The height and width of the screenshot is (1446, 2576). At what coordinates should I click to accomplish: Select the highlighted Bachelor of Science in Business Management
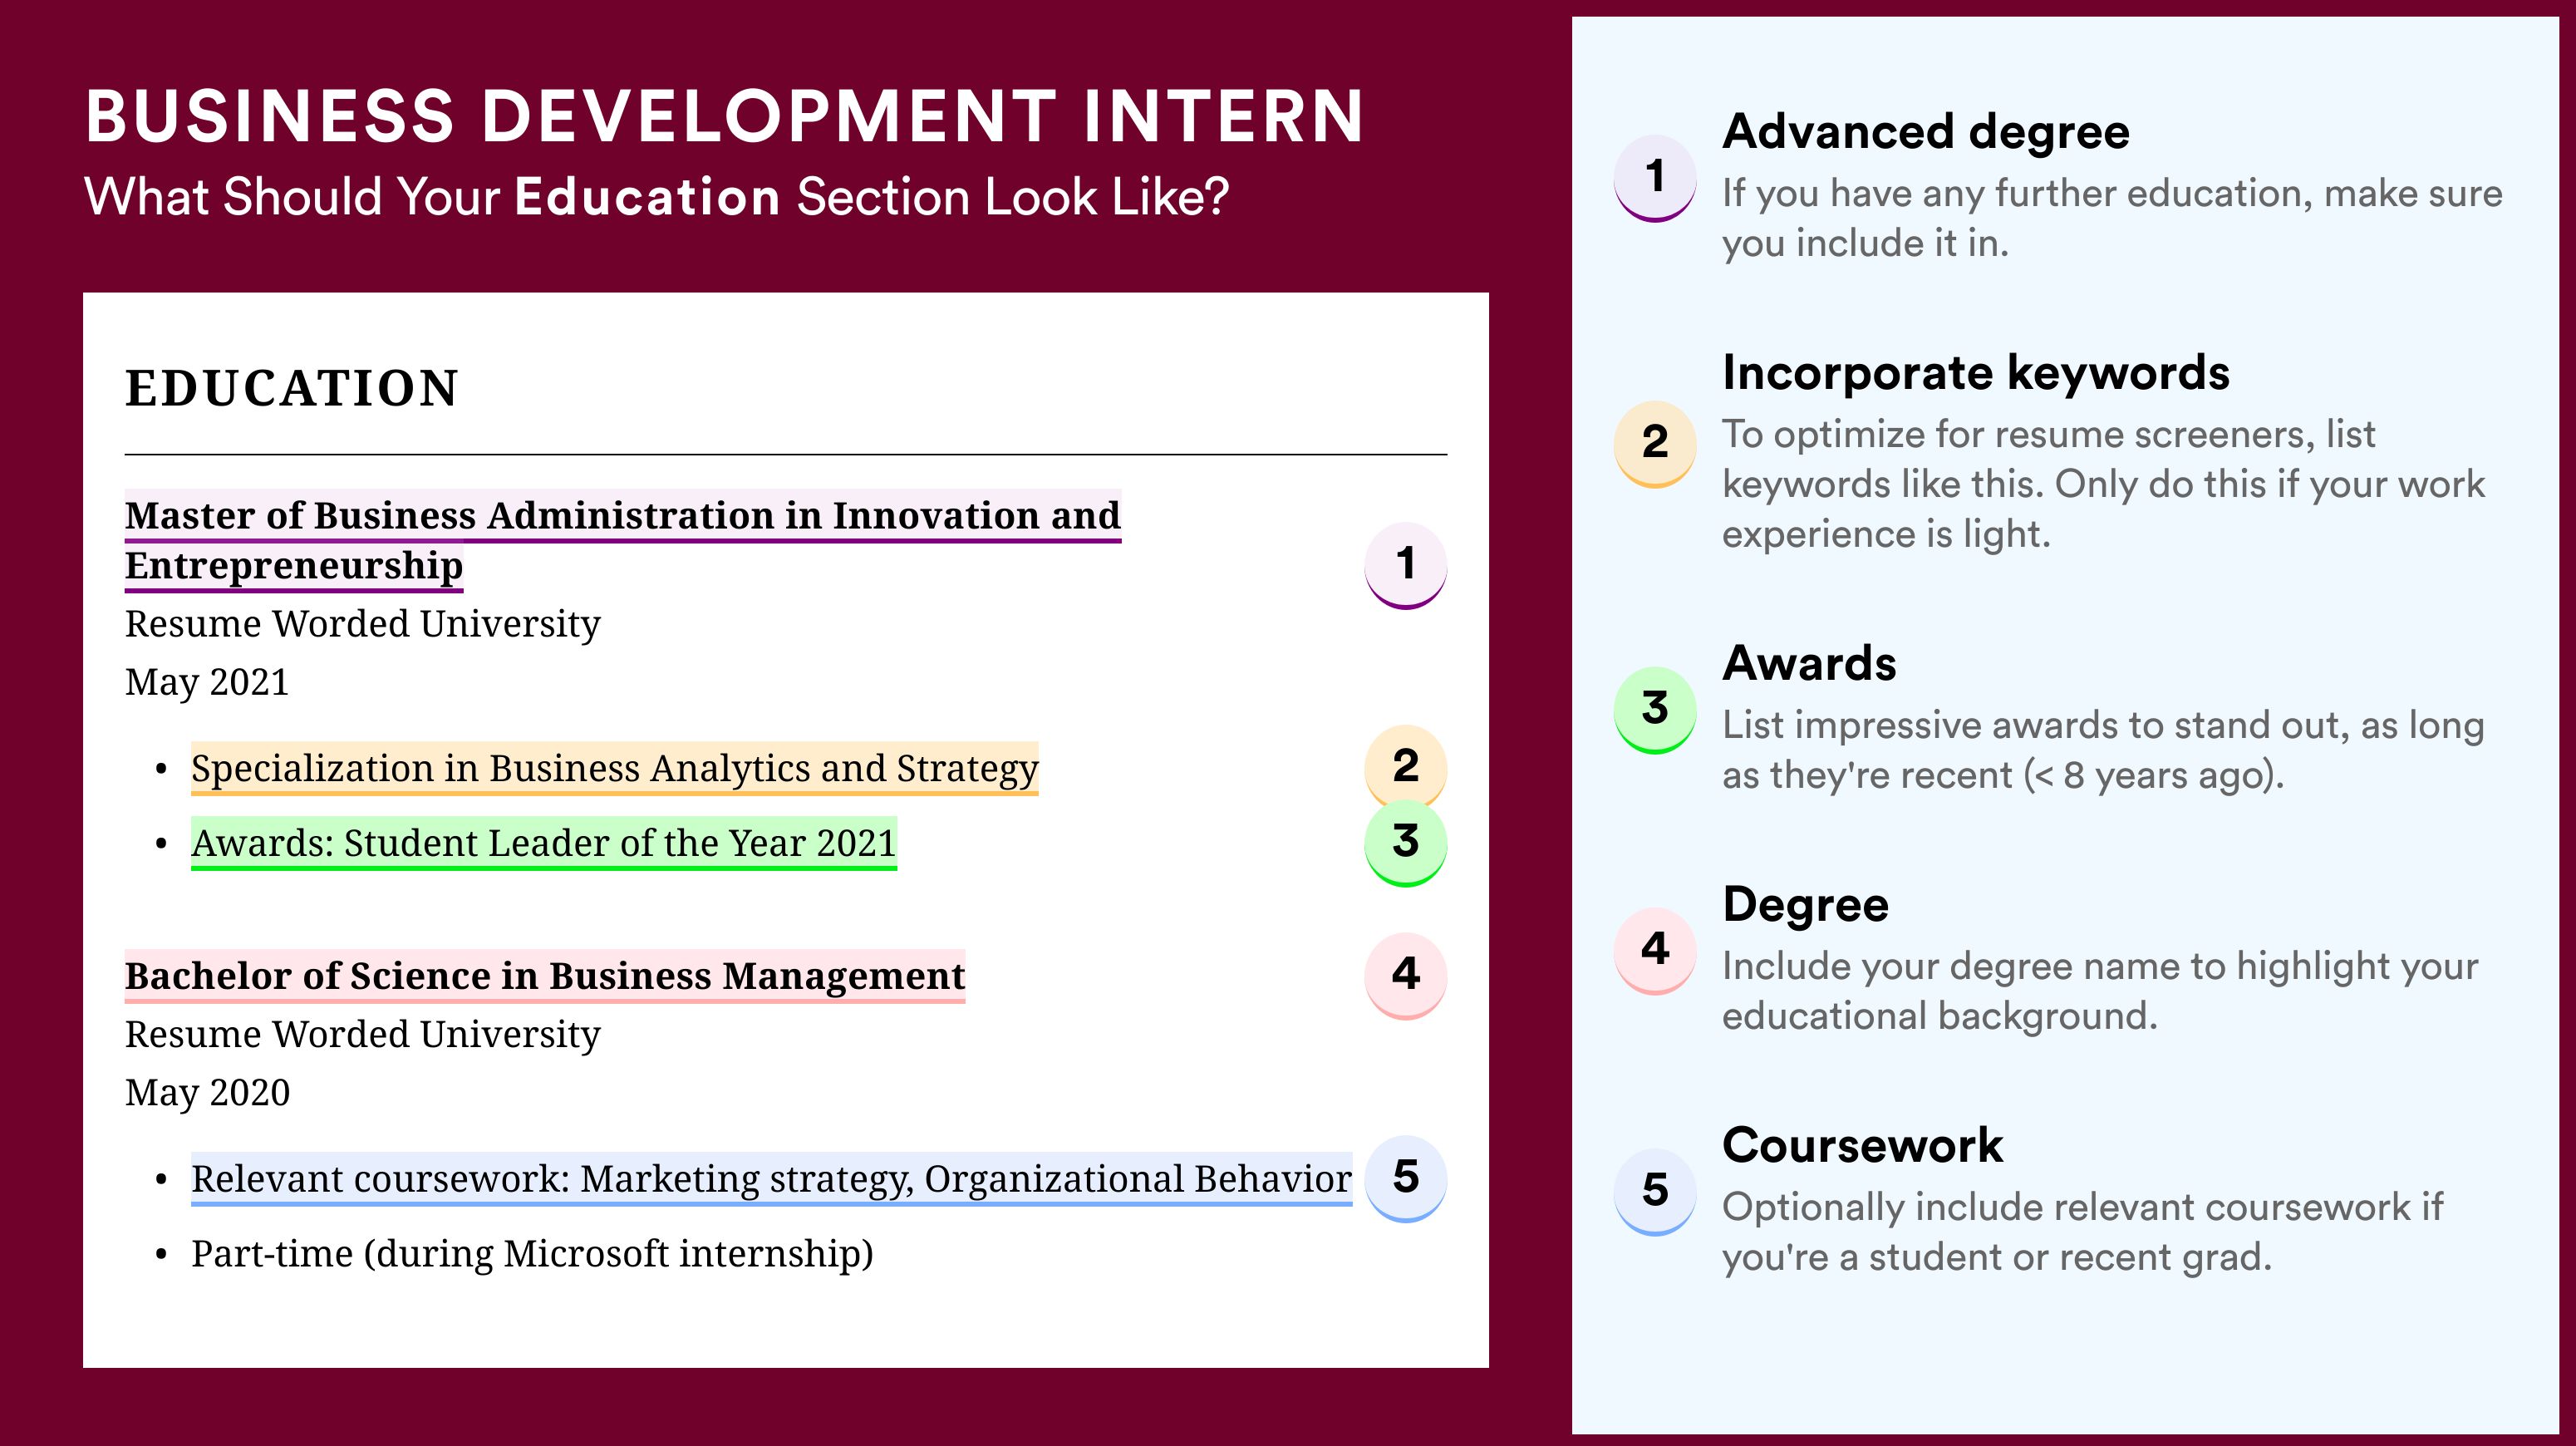pyautogui.click(x=545, y=976)
